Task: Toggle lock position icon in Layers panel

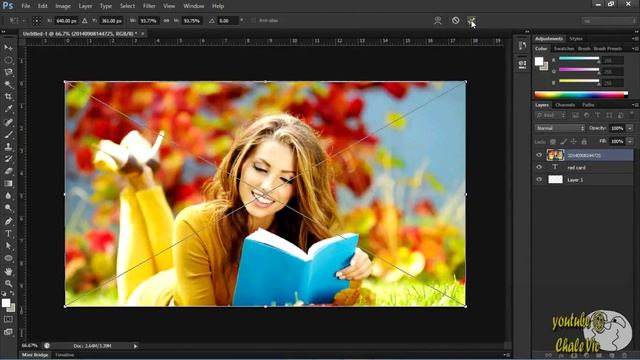Action: (573, 142)
